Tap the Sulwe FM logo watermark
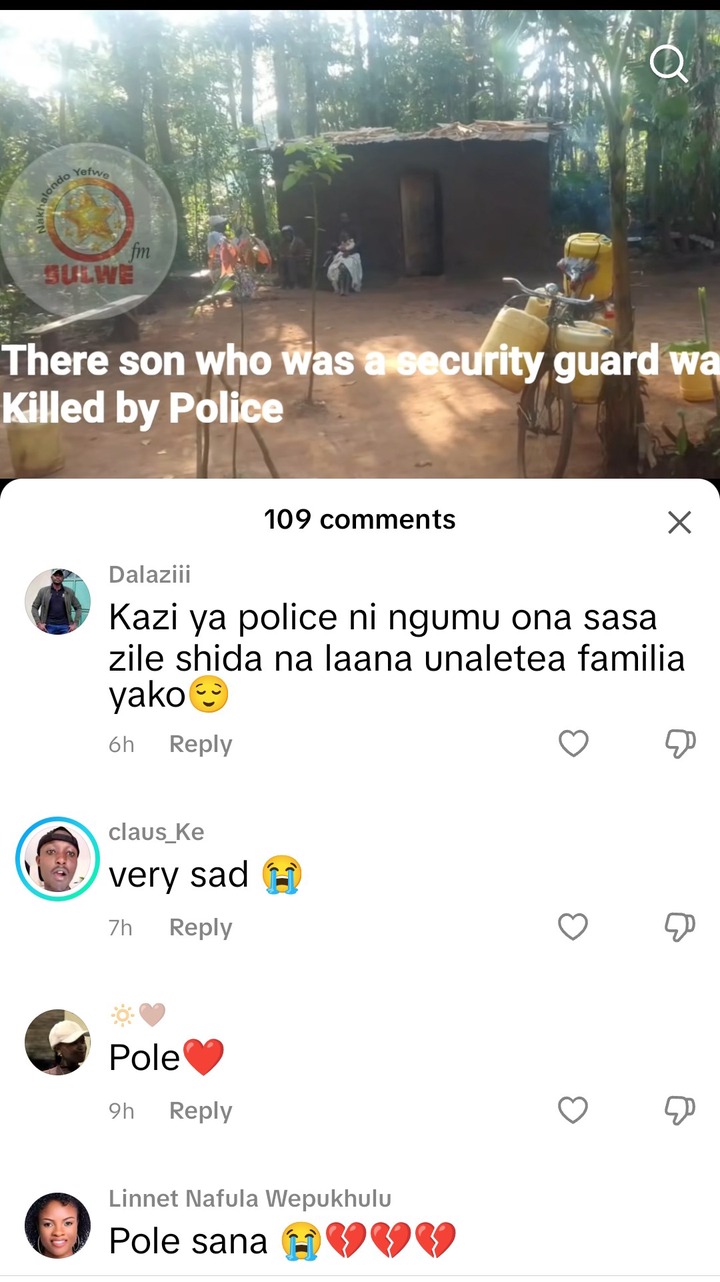The height and width of the screenshot is (1282, 720). (88, 232)
